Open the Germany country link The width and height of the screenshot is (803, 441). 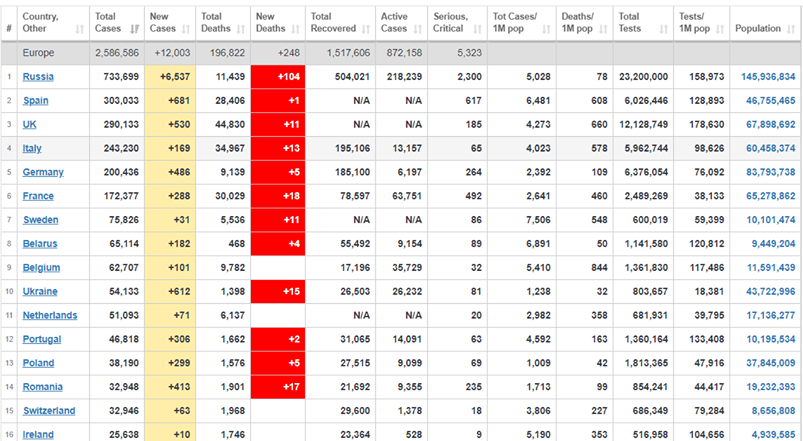[x=43, y=172]
